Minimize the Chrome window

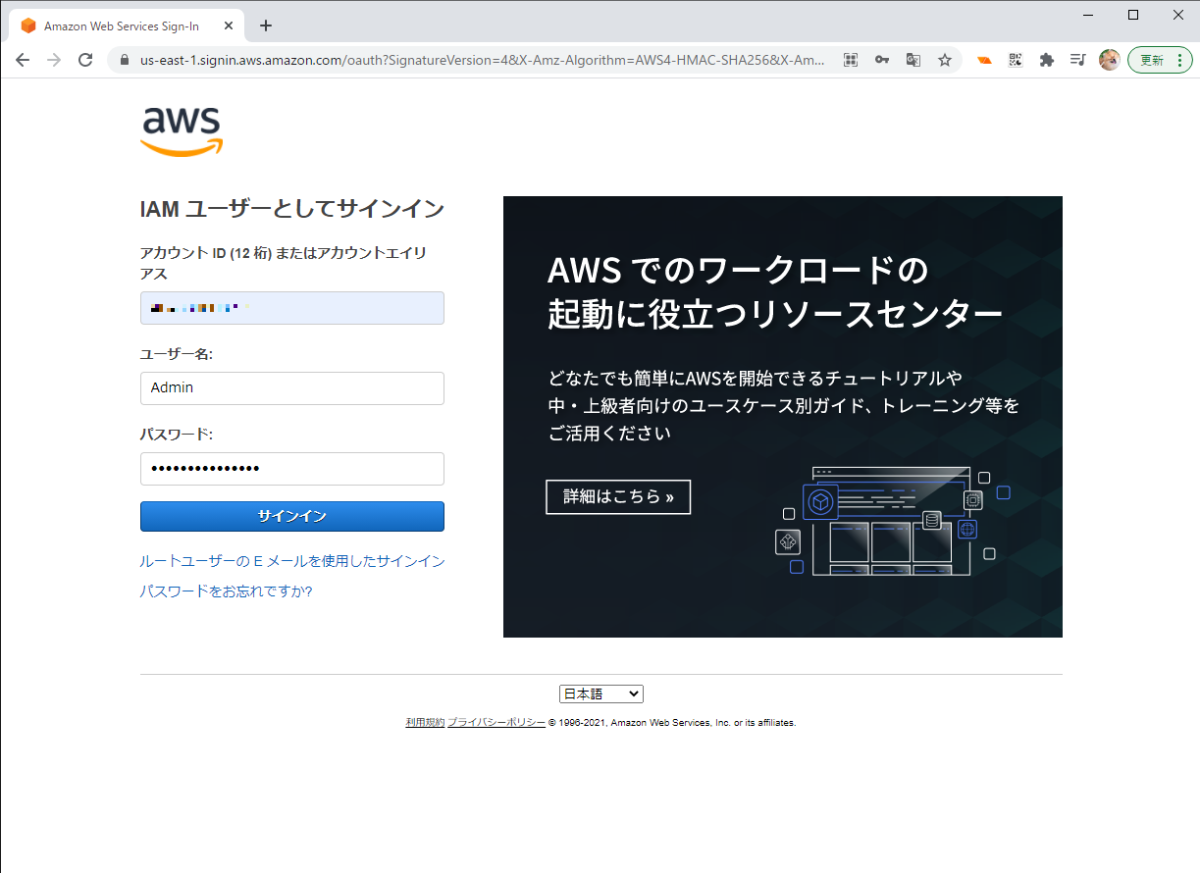(1086, 14)
